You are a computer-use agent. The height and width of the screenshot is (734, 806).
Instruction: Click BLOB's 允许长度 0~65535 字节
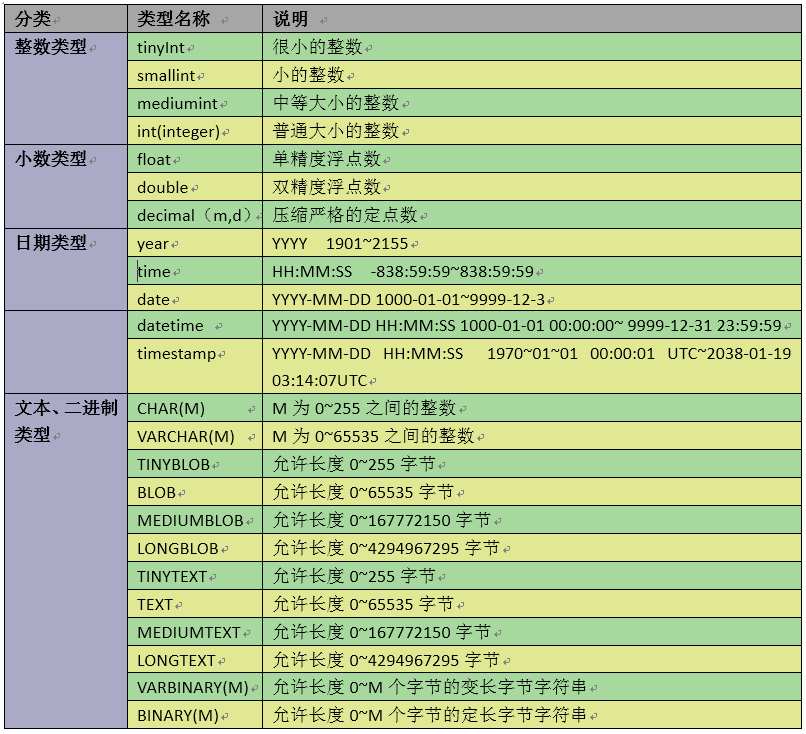tap(363, 492)
